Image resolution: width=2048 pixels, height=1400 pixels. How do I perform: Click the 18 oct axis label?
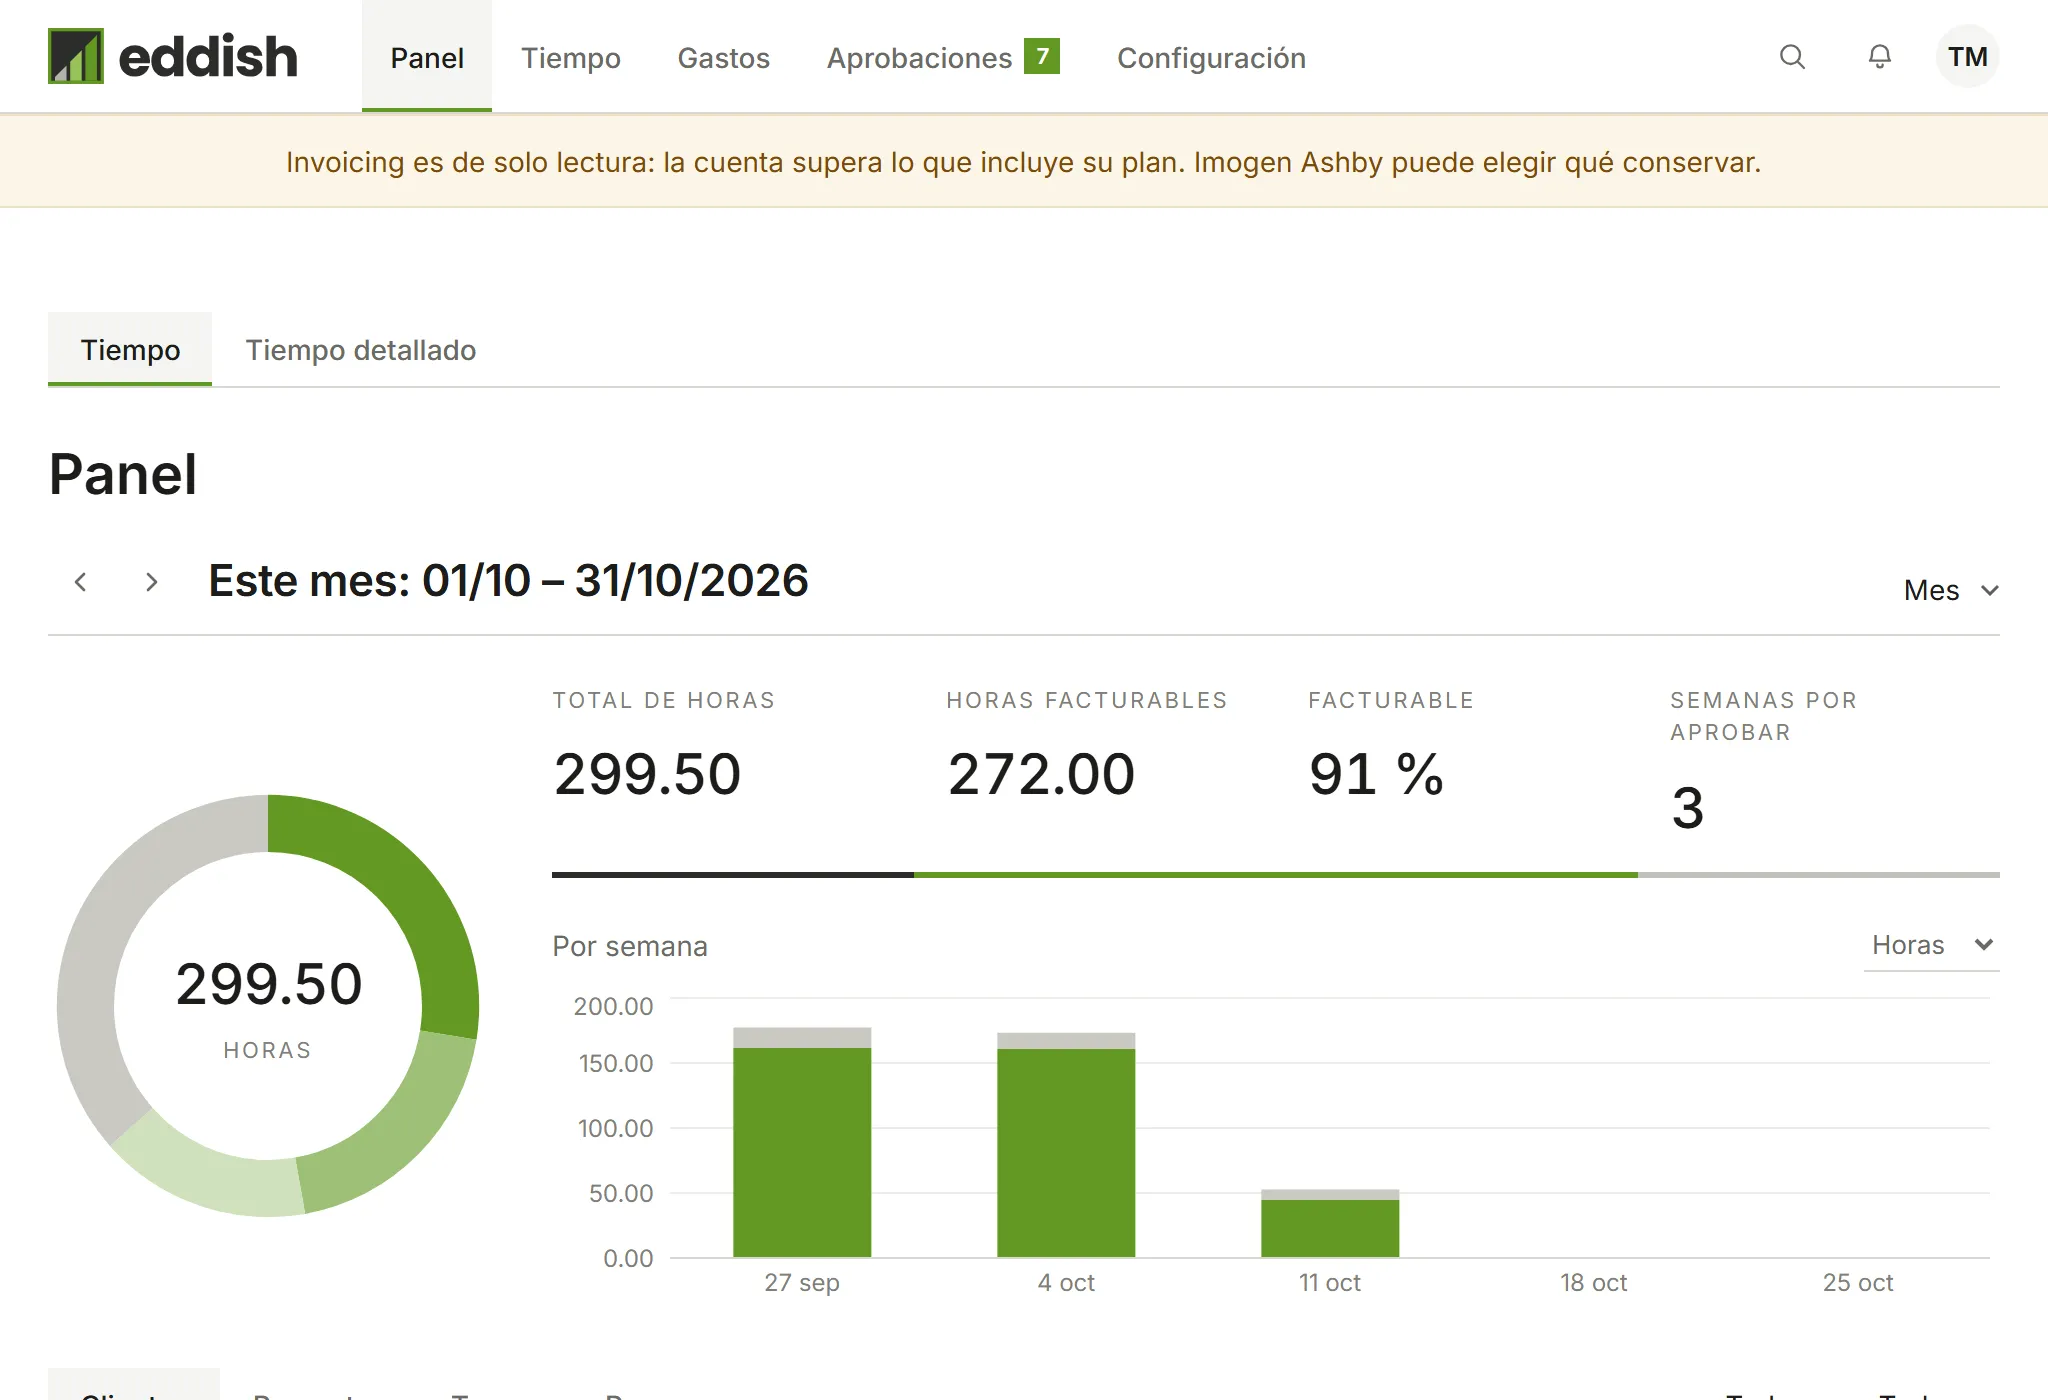[1594, 1282]
